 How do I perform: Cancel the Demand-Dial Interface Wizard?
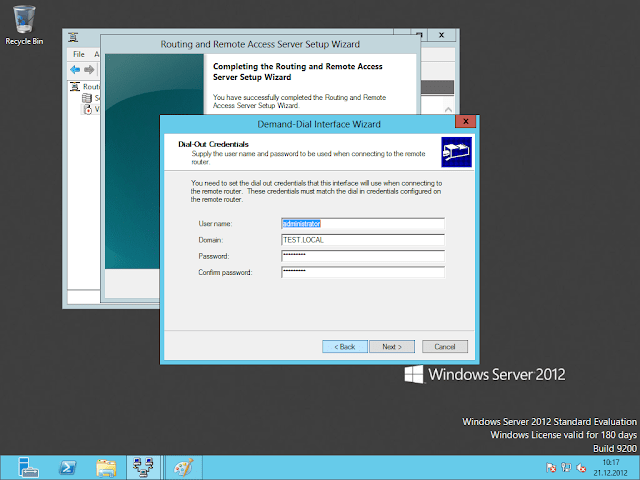444,347
